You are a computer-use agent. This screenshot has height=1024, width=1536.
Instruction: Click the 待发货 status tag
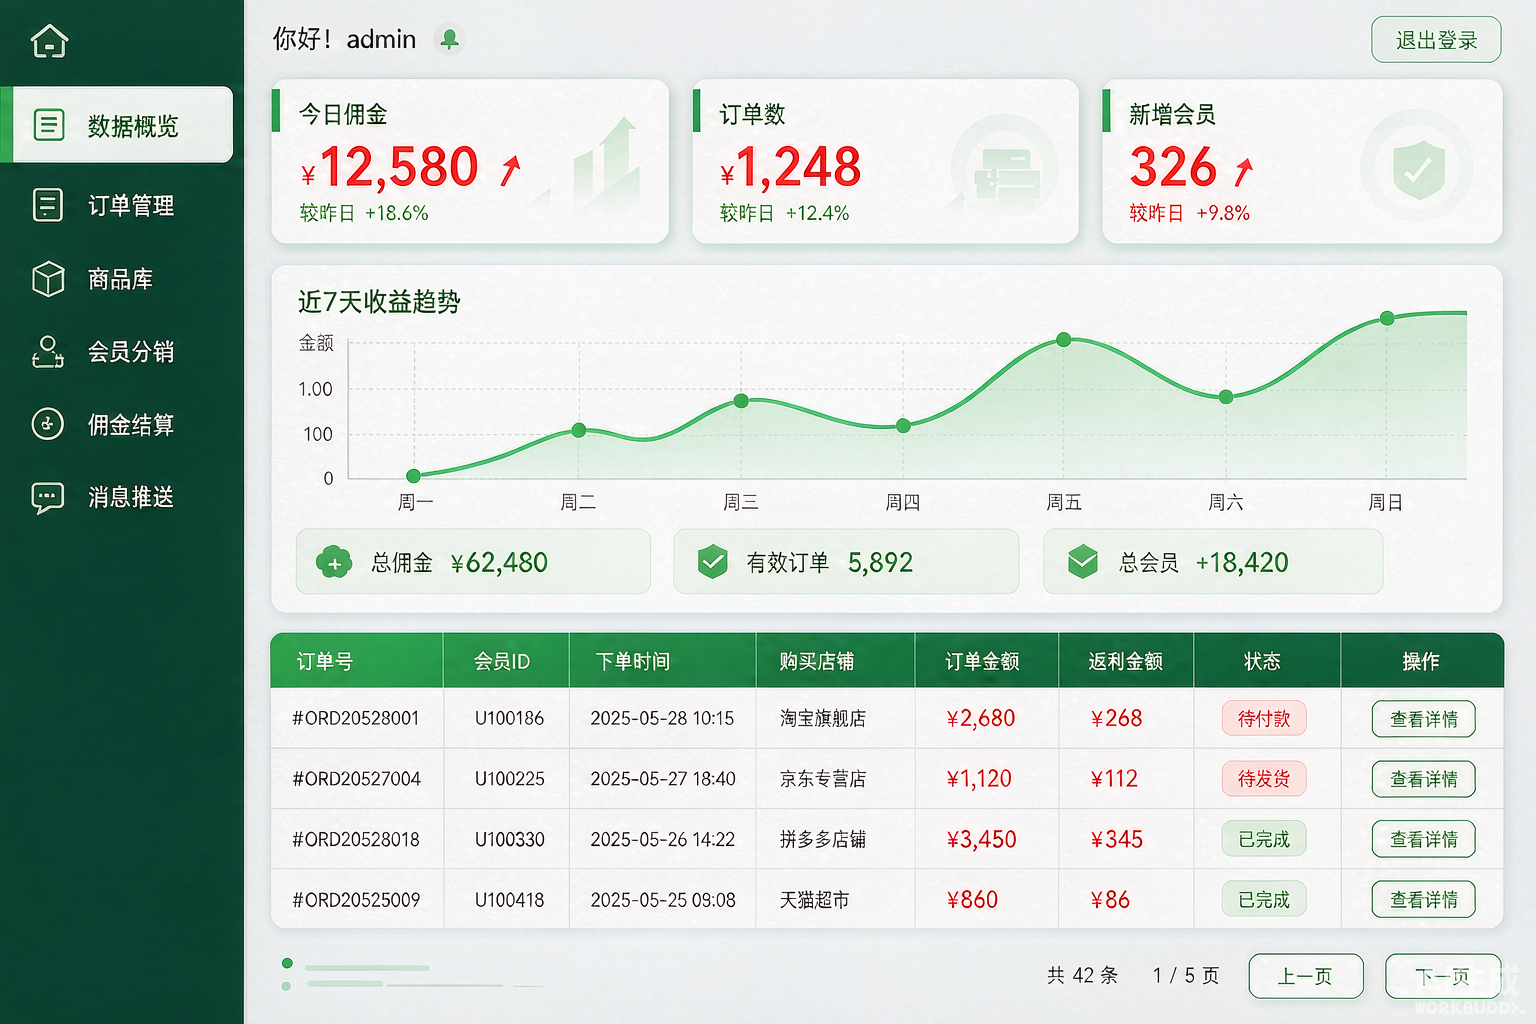(1264, 779)
